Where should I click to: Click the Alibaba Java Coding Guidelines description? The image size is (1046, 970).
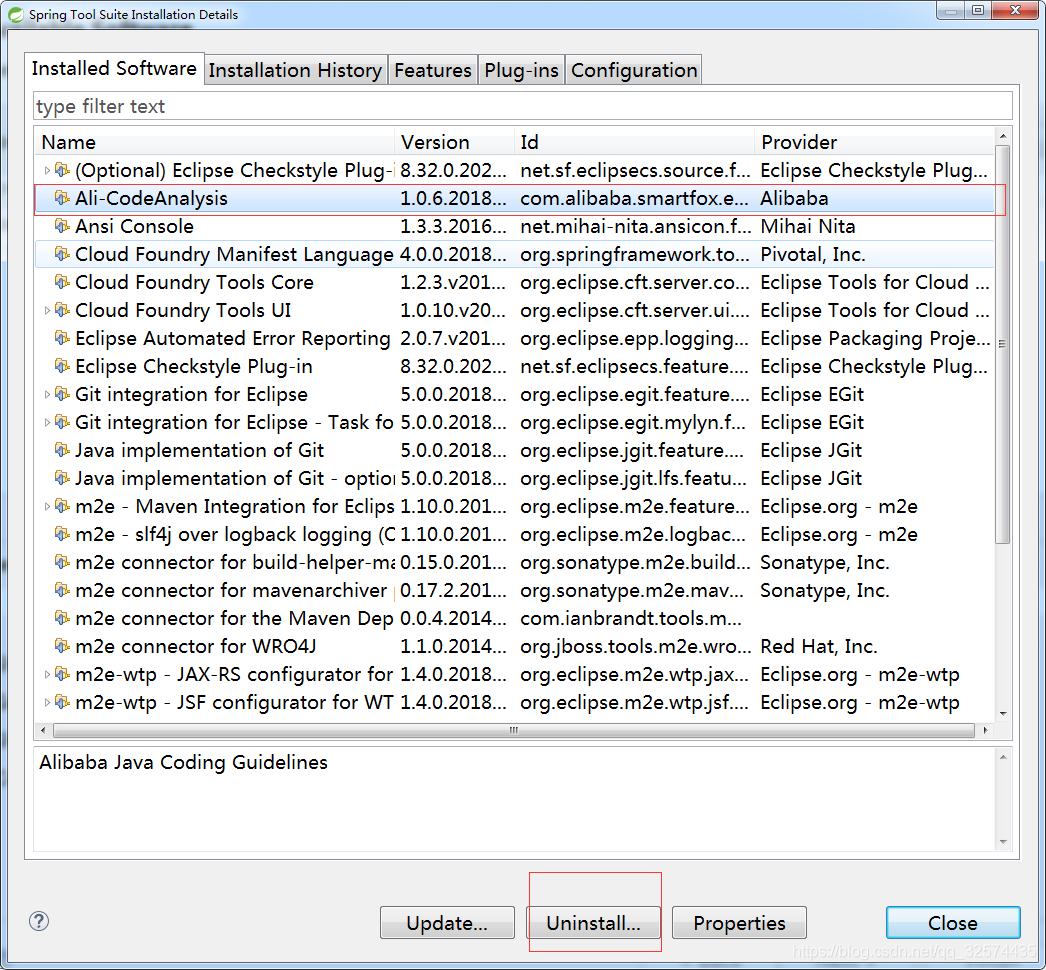pyautogui.click(x=183, y=763)
